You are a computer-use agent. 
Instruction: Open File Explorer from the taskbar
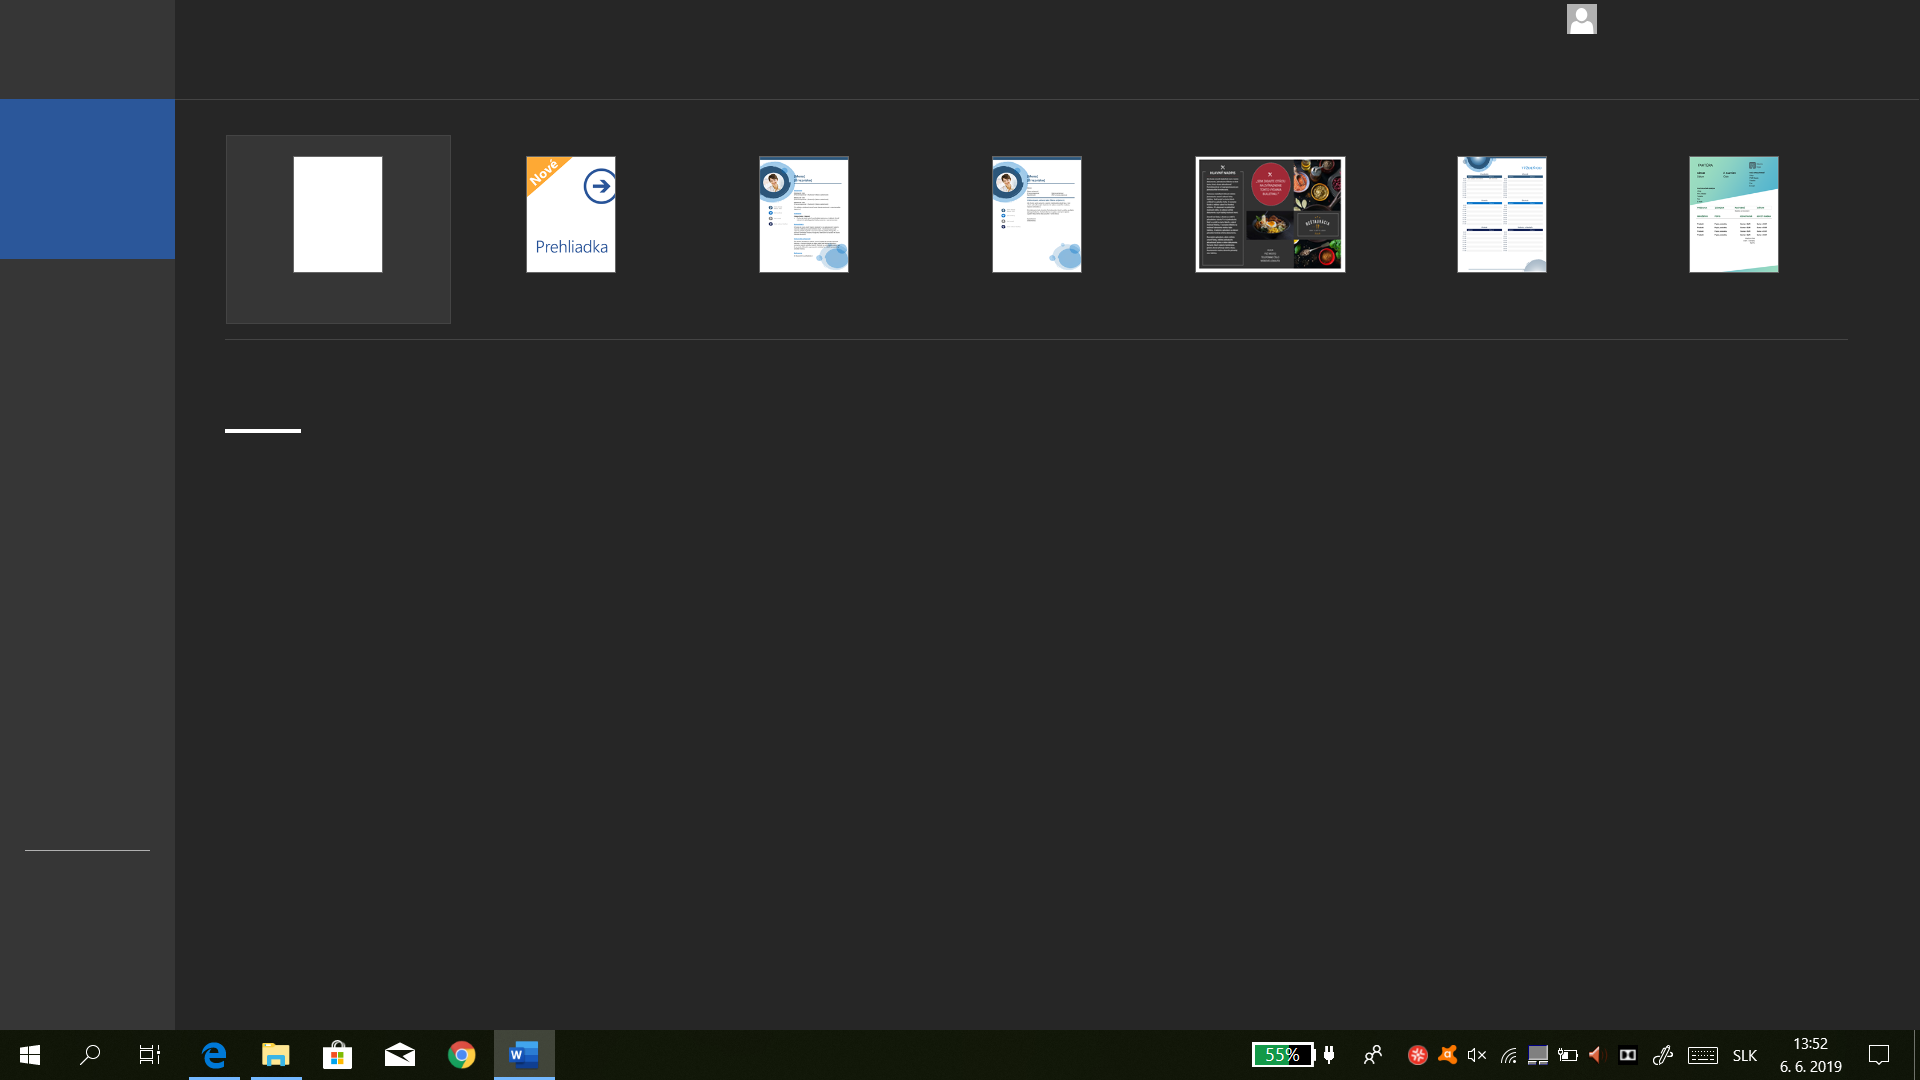pyautogui.click(x=276, y=1055)
